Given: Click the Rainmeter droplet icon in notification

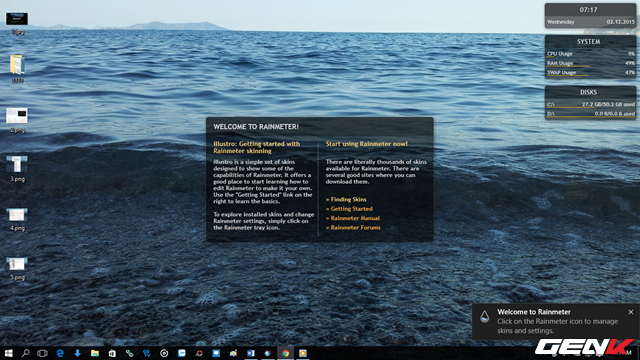Looking at the screenshot, I should click(x=484, y=316).
